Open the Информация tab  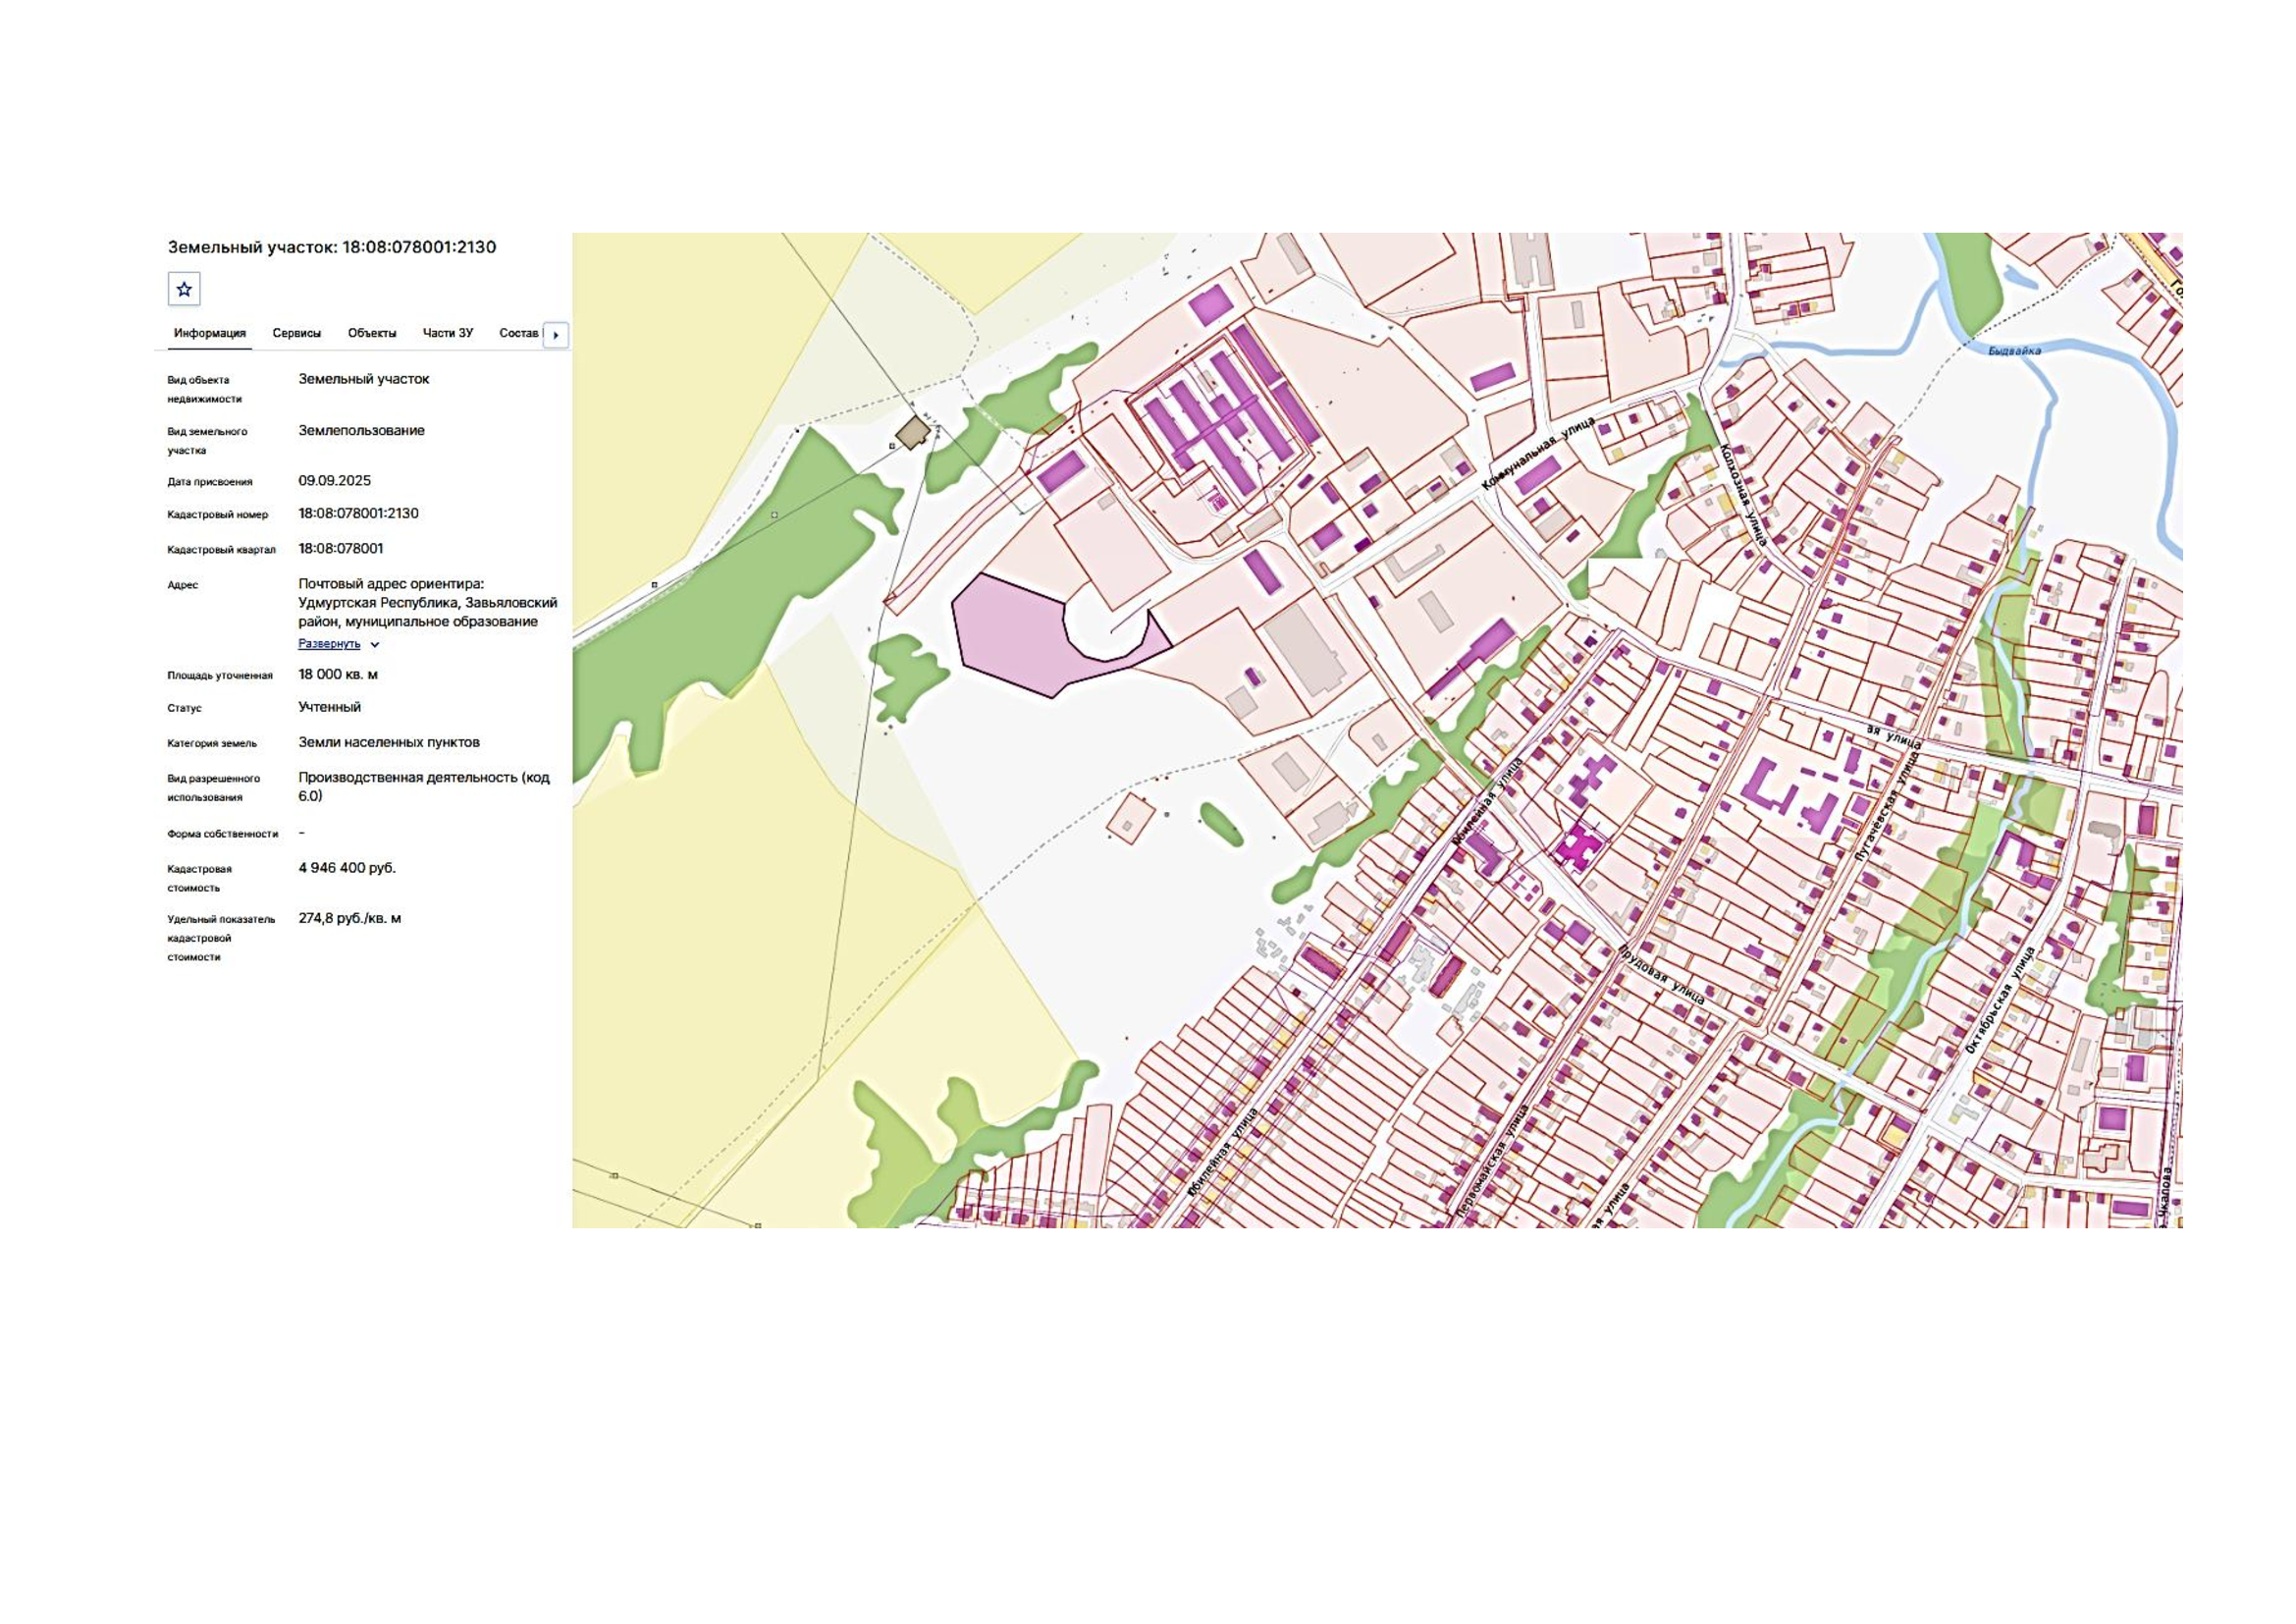[x=210, y=333]
